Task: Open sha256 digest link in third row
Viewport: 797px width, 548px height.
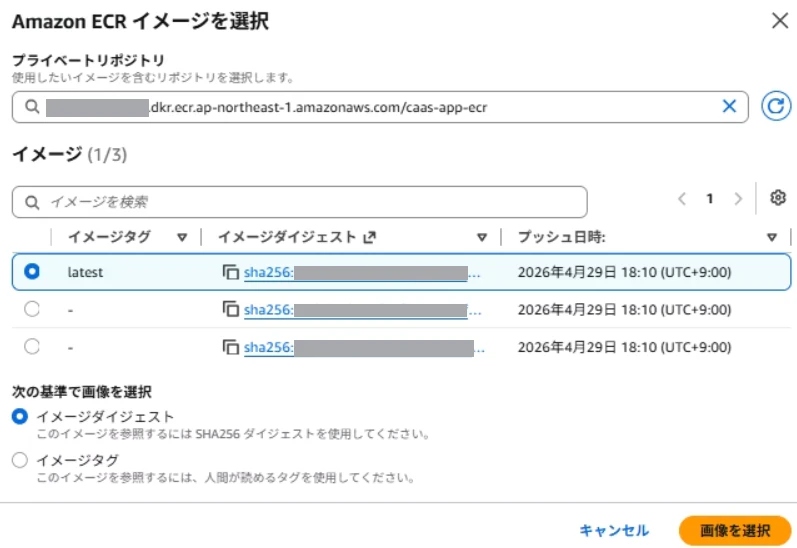Action: 364,348
